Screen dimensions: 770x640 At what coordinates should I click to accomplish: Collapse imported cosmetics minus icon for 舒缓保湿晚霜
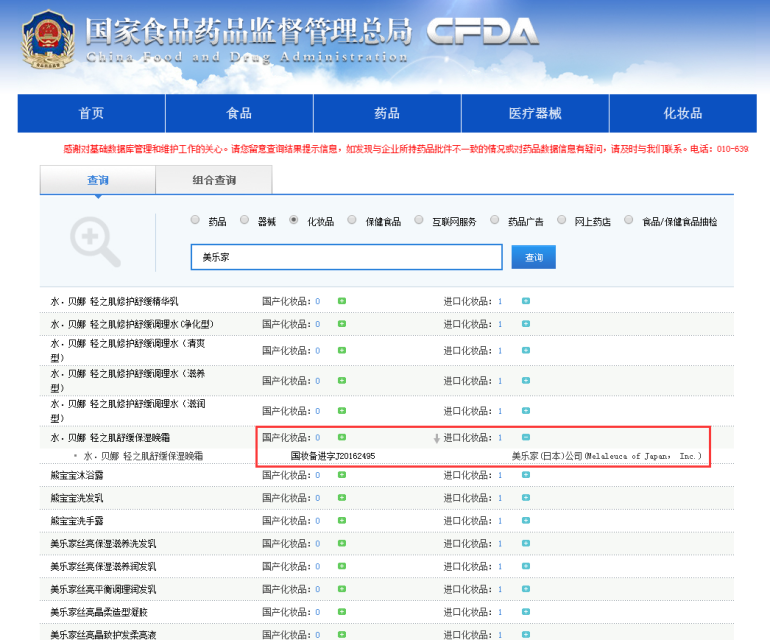(525, 437)
